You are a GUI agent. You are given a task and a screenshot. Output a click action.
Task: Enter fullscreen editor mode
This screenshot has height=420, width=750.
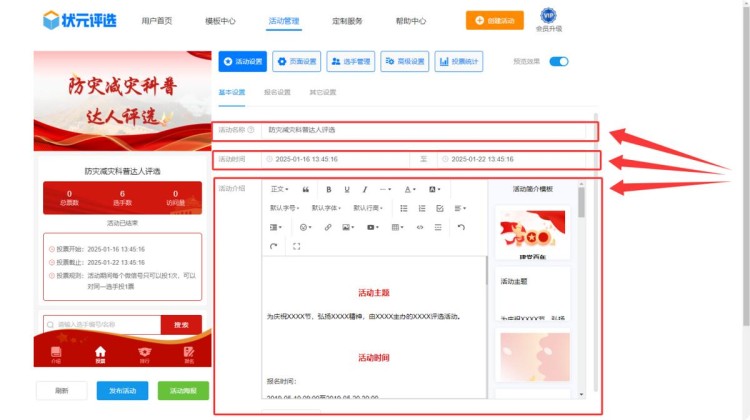[296, 246]
